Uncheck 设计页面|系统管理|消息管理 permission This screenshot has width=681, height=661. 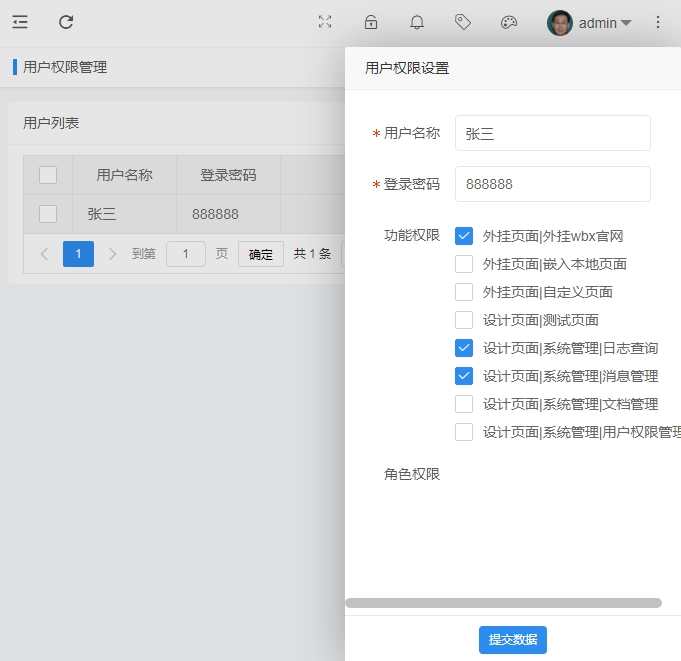[x=464, y=376]
